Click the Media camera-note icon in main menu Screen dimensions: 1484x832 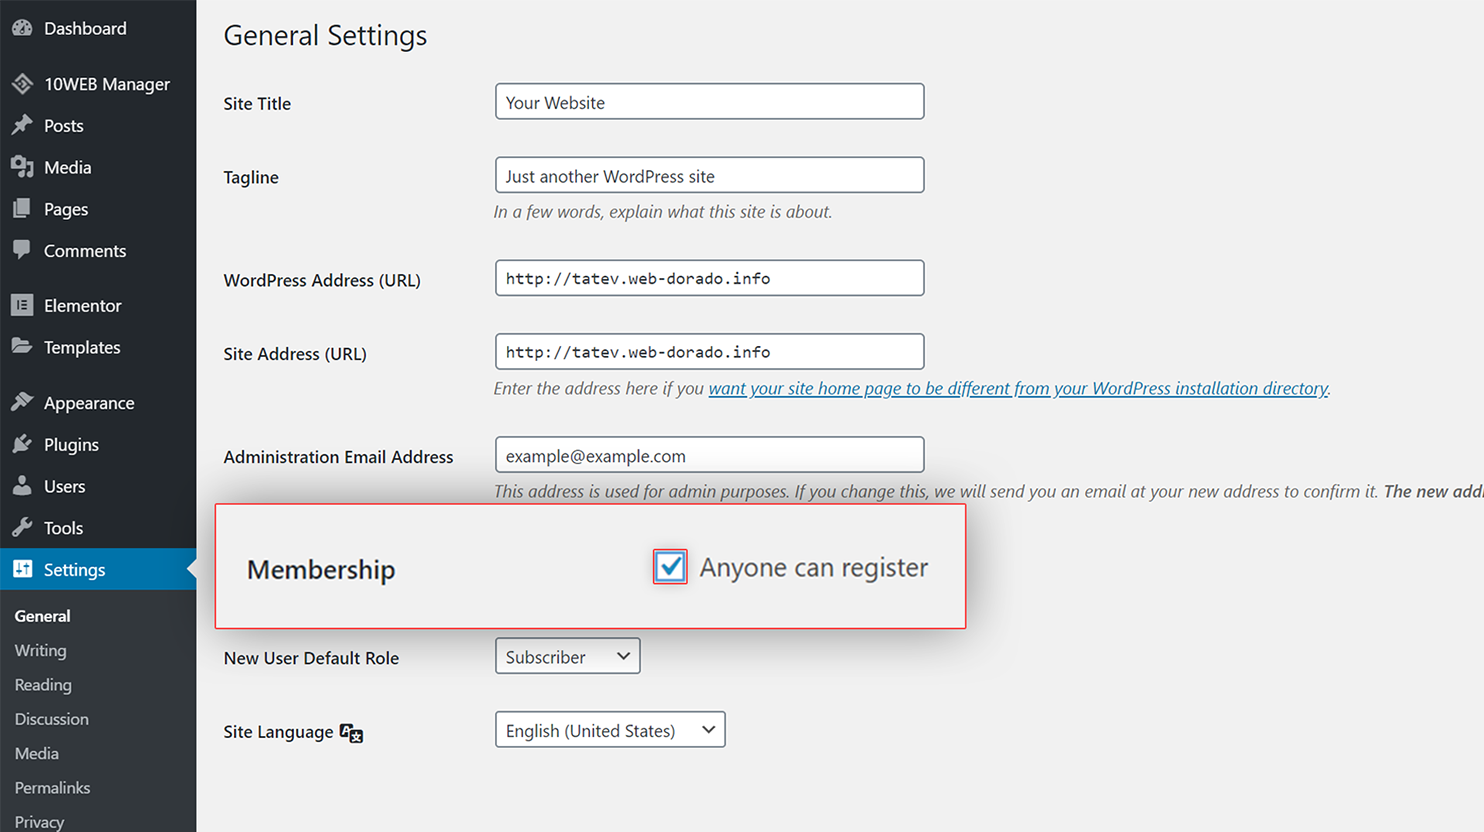tap(22, 167)
